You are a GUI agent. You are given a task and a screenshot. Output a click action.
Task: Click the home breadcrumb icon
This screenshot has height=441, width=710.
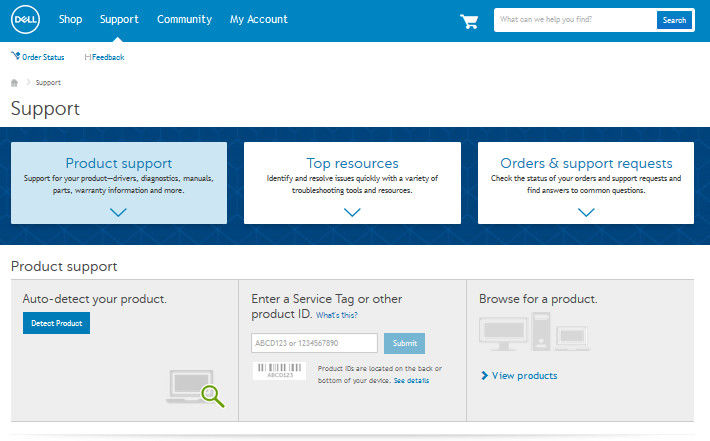click(14, 82)
